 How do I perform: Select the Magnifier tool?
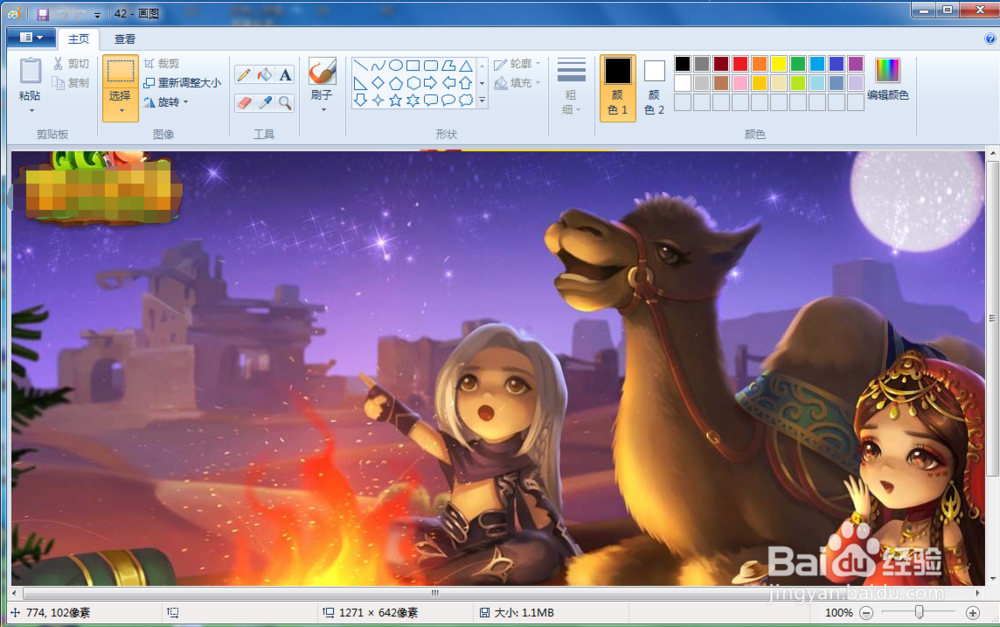click(285, 102)
